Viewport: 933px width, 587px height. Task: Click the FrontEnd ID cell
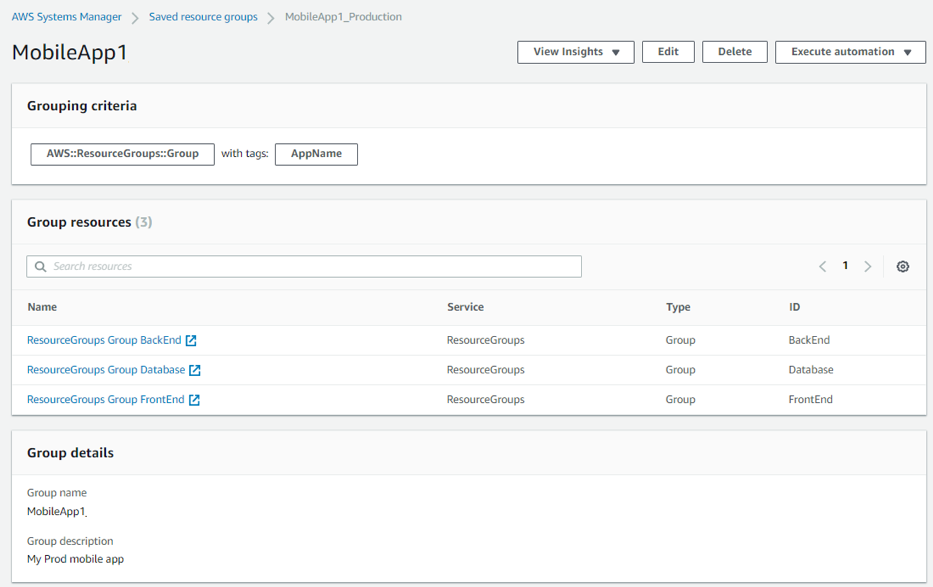point(810,400)
